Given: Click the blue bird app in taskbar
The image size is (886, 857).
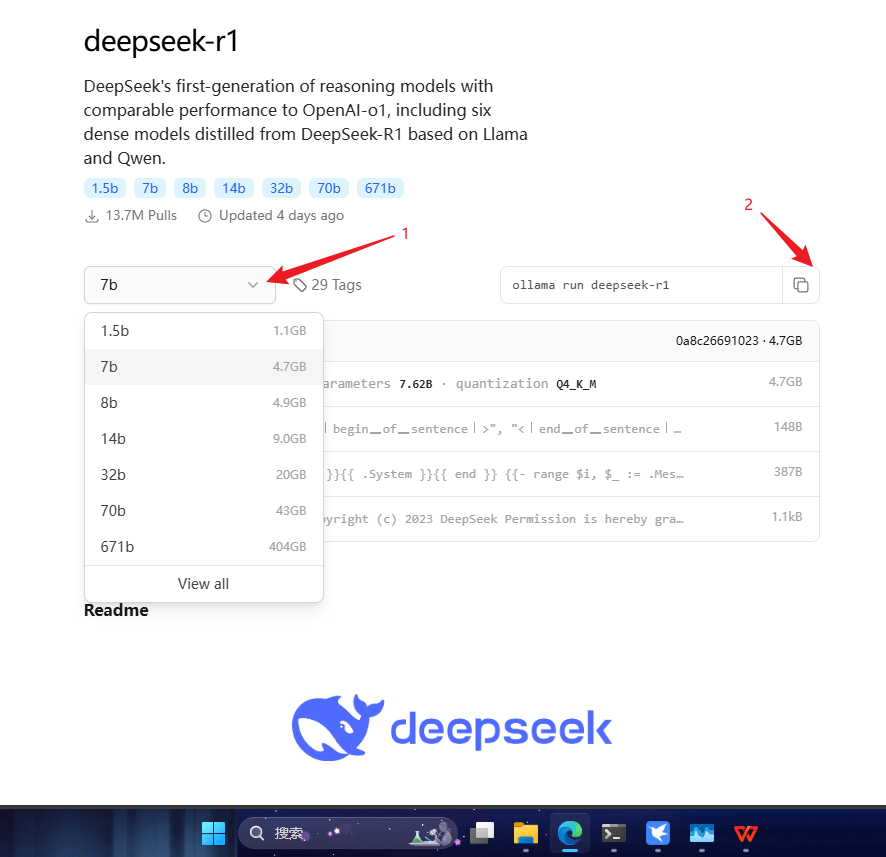Looking at the screenshot, I should pos(658,833).
